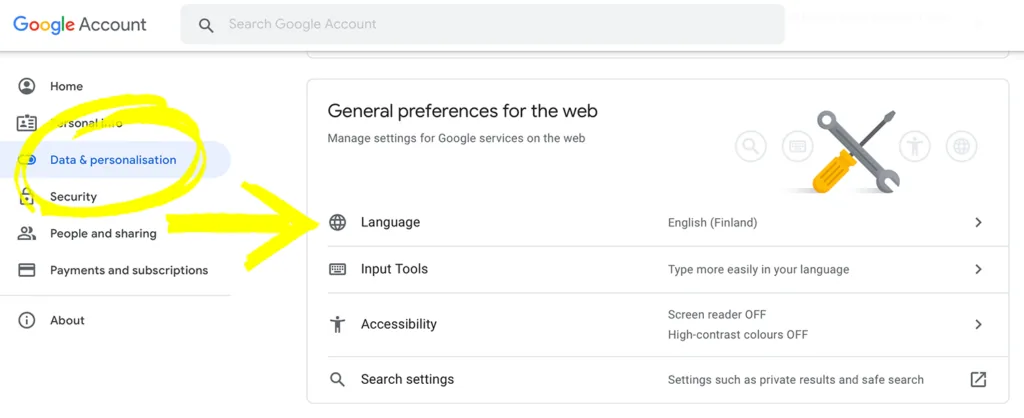Screen dimensions: 1024x418
Task: Click the Payments credit card icon
Action: pyautogui.click(x=27, y=270)
